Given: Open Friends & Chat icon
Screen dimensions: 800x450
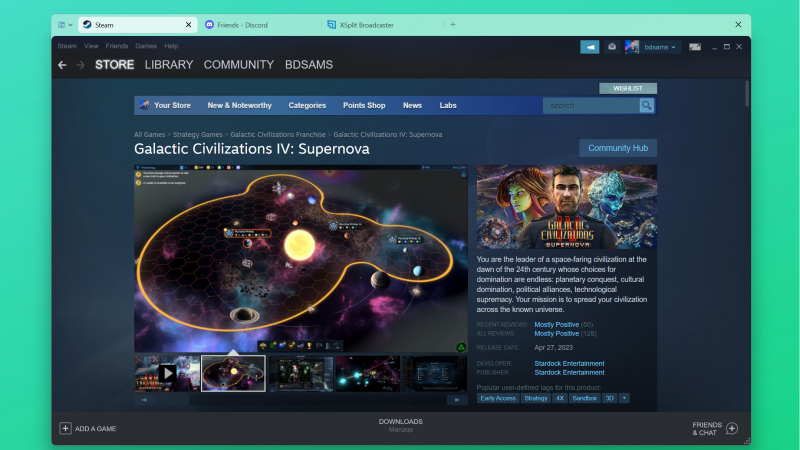Looking at the screenshot, I should coord(731,428).
